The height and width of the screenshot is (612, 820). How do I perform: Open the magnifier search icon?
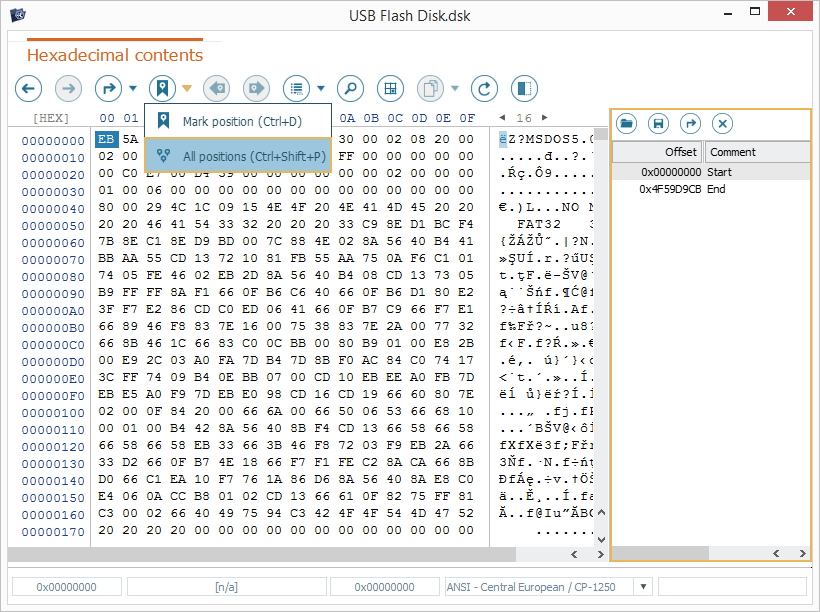click(x=350, y=88)
